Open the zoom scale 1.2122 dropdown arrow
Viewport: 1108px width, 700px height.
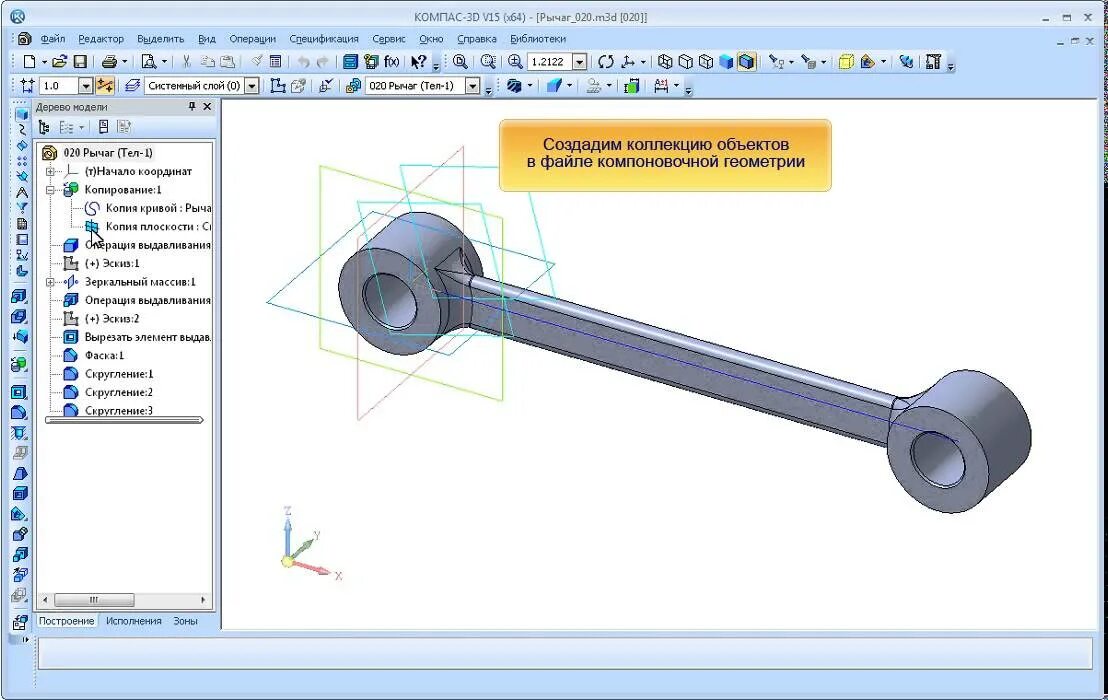(x=579, y=62)
